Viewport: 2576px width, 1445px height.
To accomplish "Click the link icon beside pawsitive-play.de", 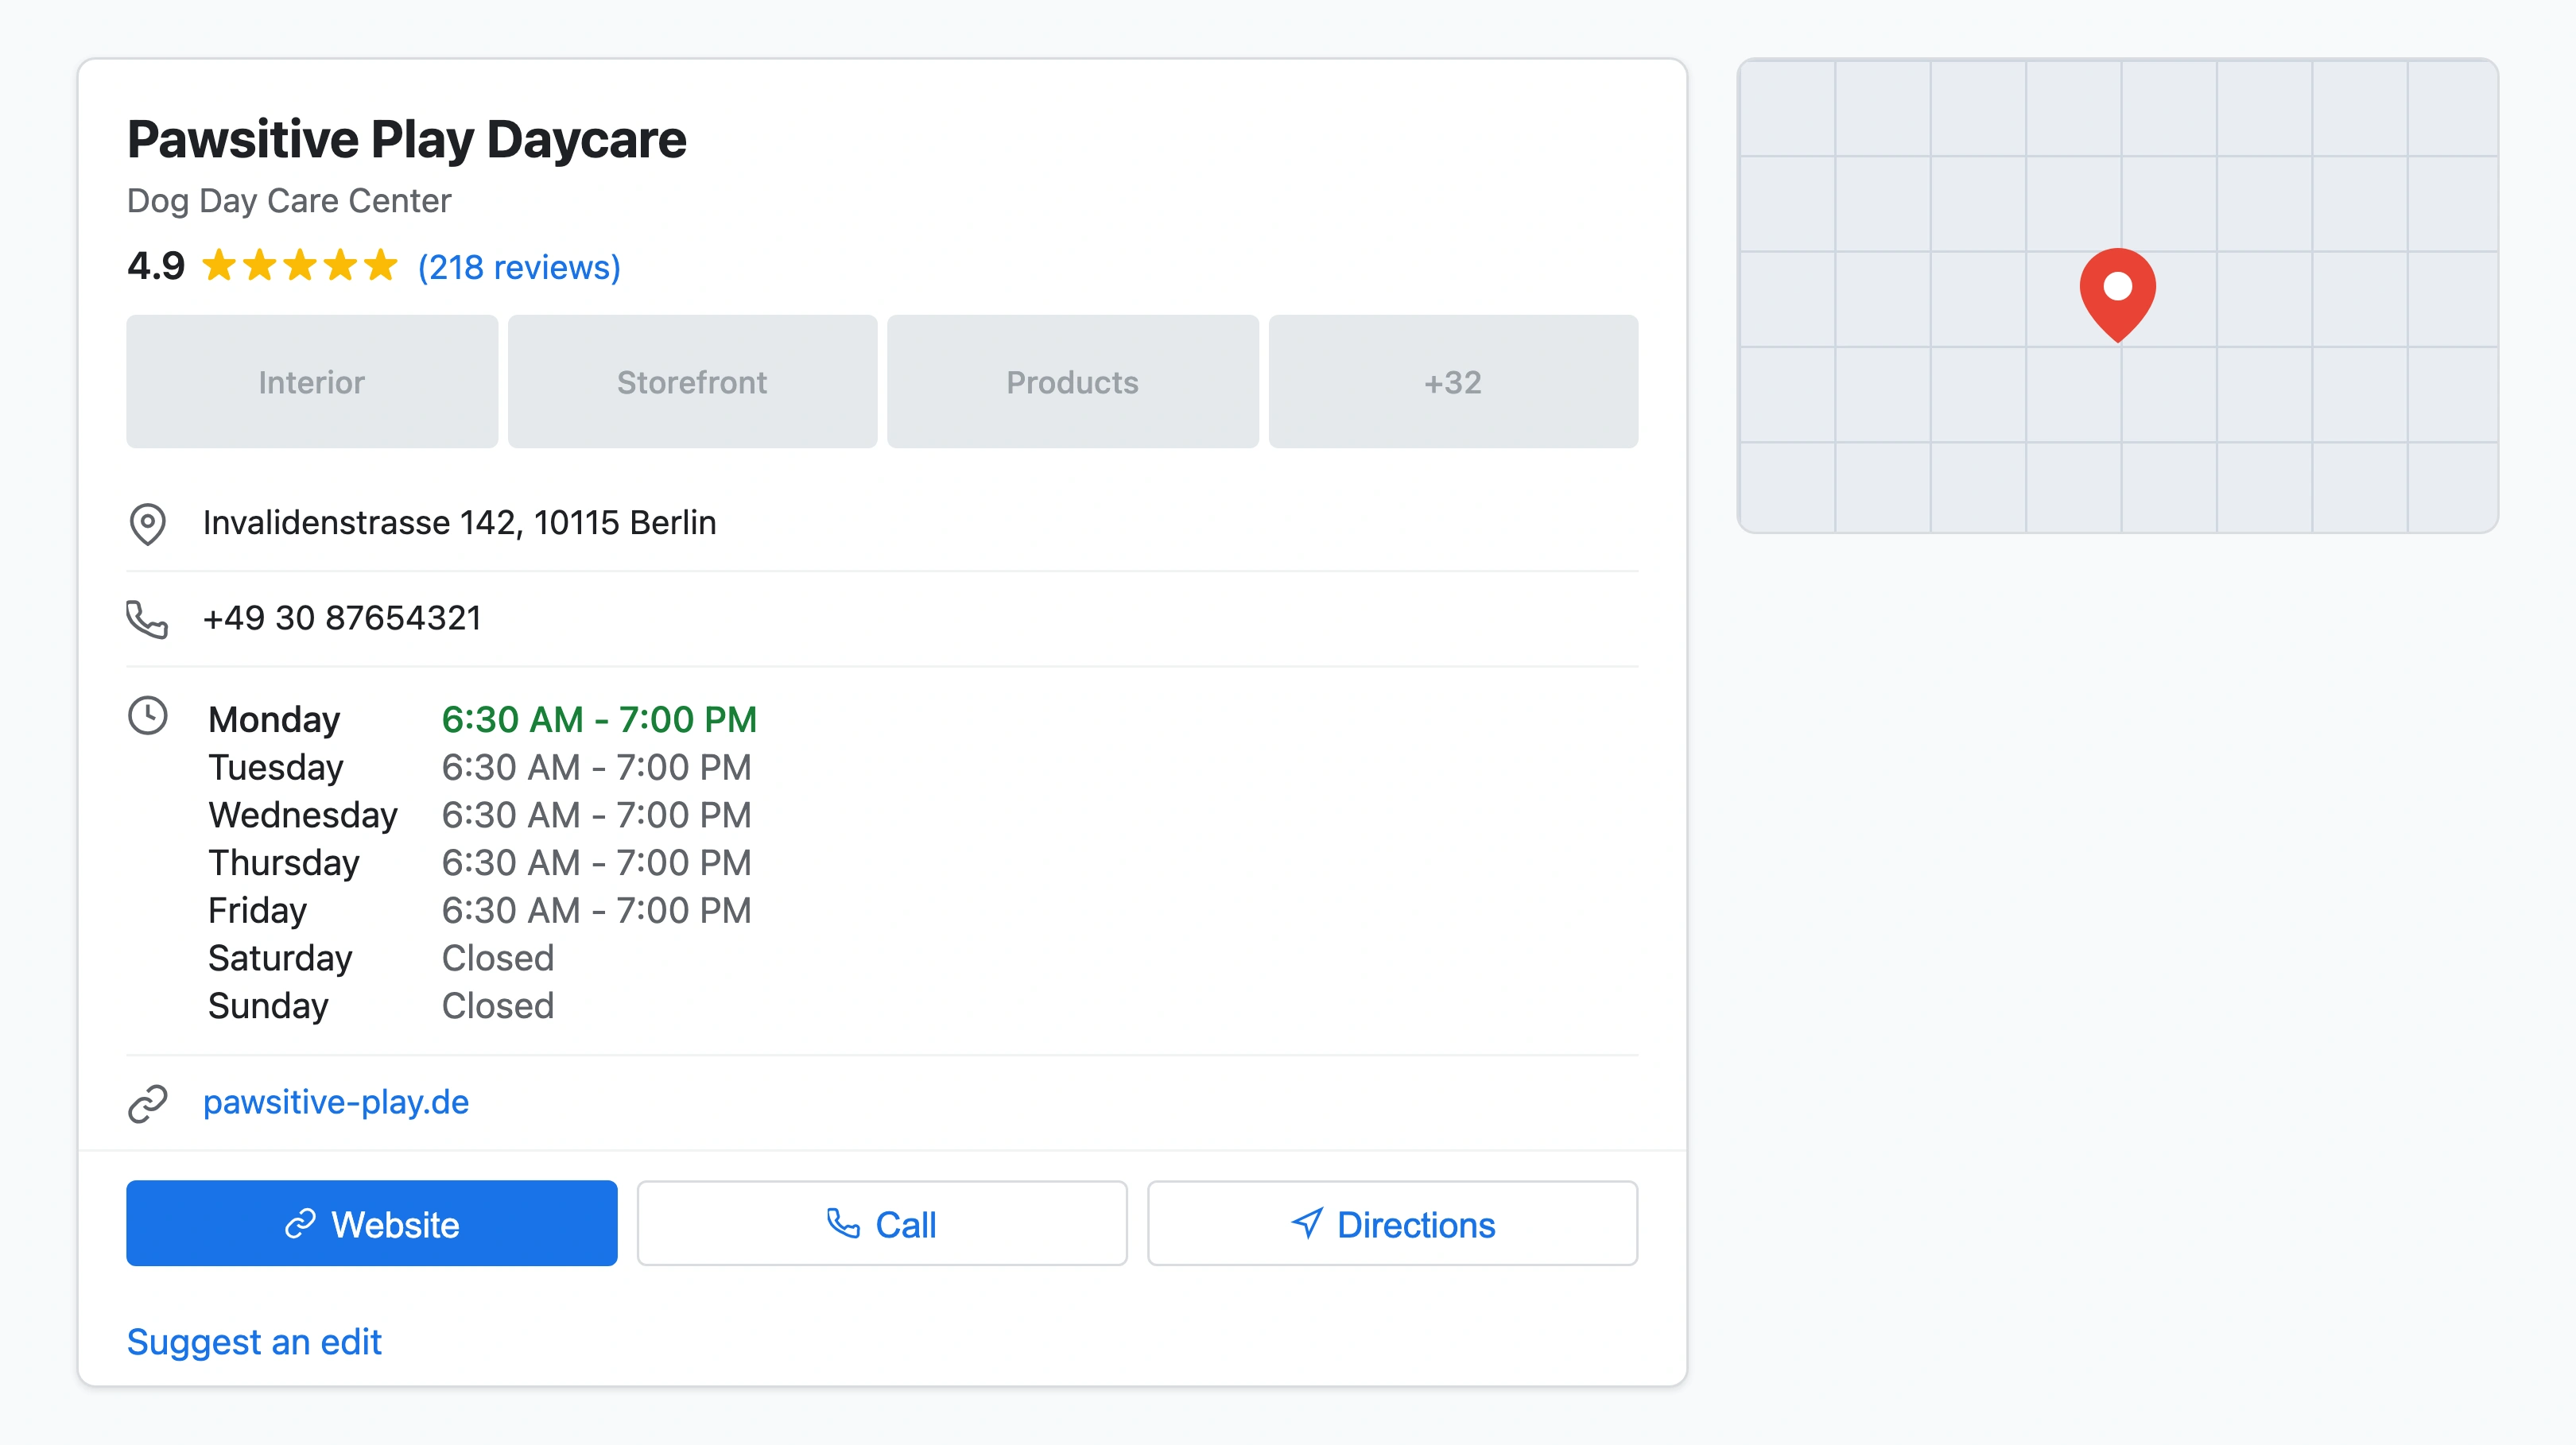I will tap(147, 1103).
